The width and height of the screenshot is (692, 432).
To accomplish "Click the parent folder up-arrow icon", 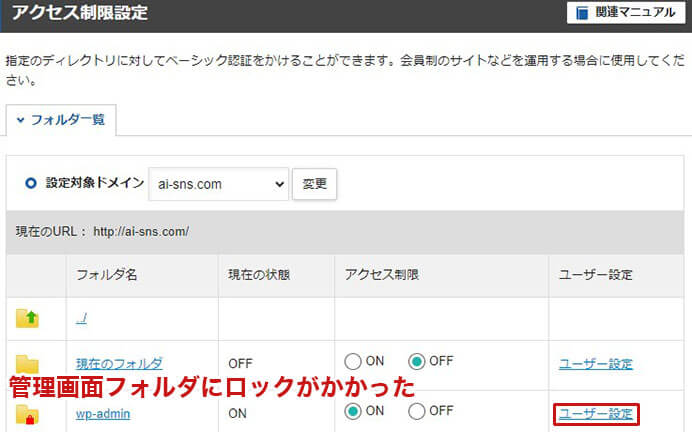I will point(27,318).
